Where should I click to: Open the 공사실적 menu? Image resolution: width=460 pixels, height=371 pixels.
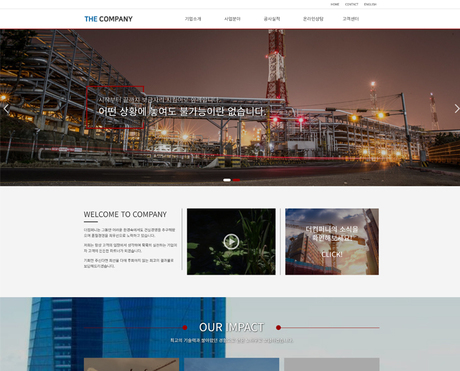(272, 19)
